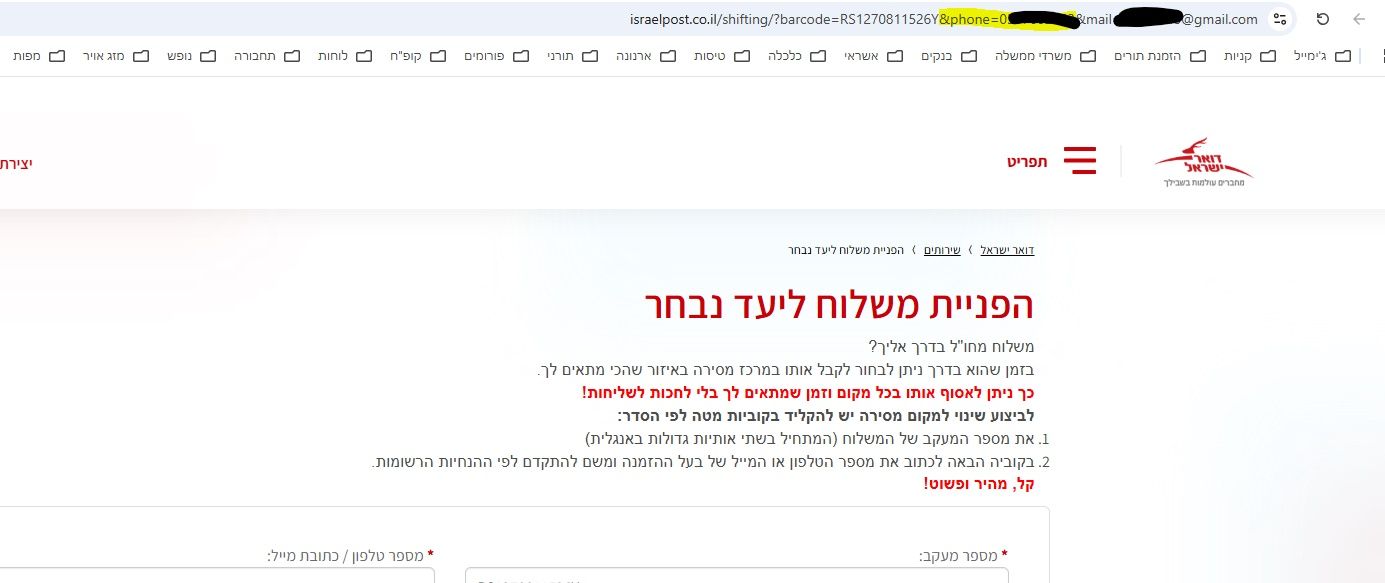1385x583 pixels.
Task: Open the hamburger menu next to תפריט
Action: click(x=1079, y=159)
